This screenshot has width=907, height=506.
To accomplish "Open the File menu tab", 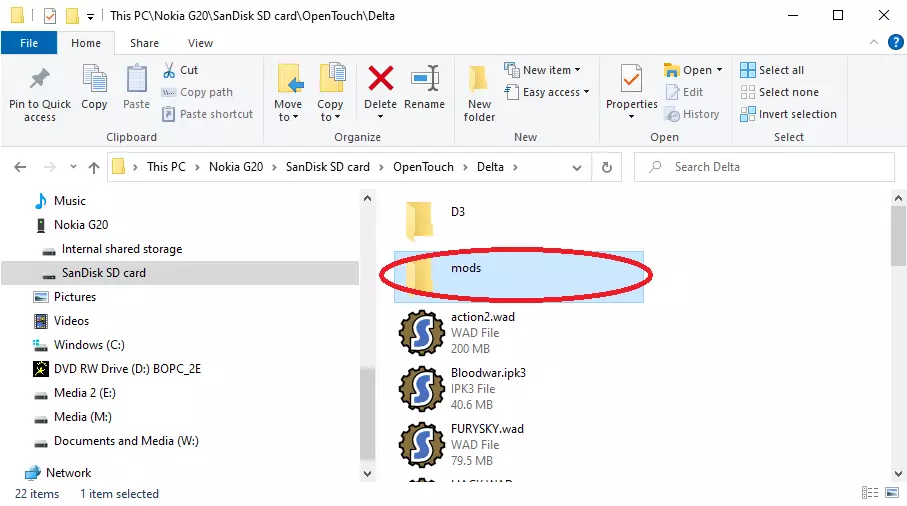I will pos(29,43).
